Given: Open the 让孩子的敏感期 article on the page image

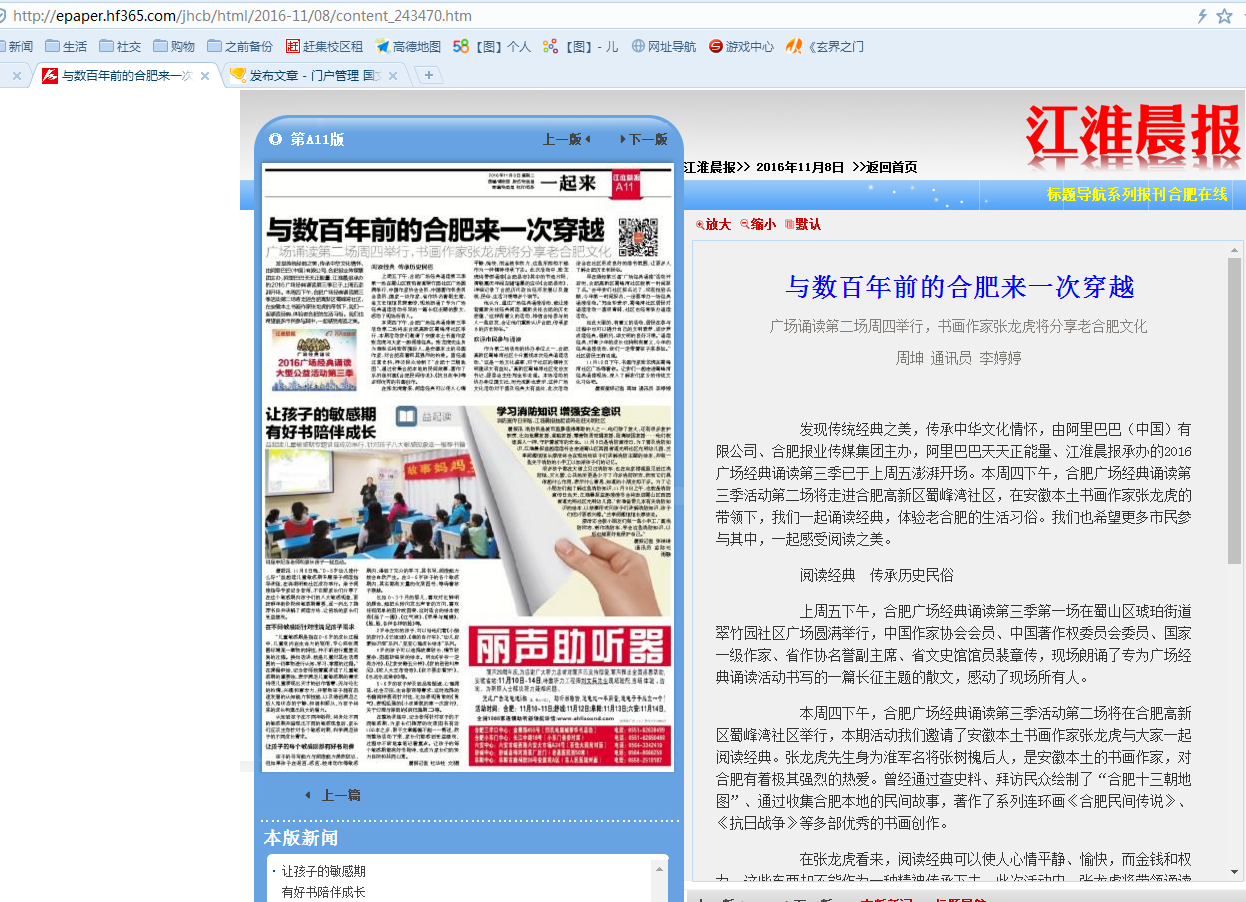Looking at the screenshot, I should click(x=321, y=422).
